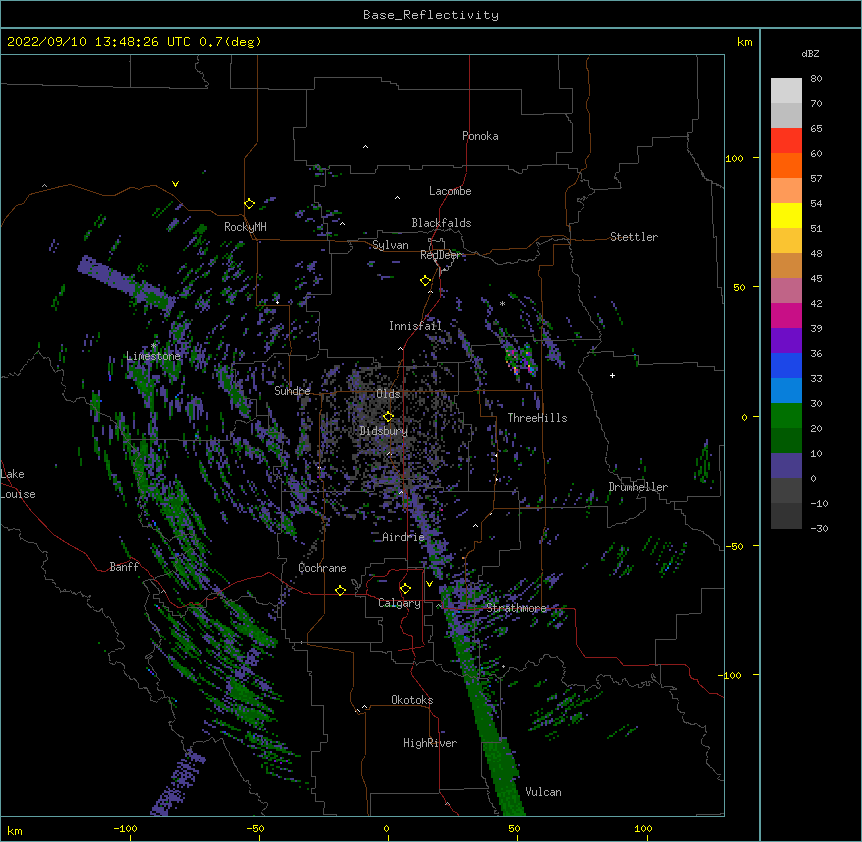Click the RockyMH label

(x=245, y=227)
